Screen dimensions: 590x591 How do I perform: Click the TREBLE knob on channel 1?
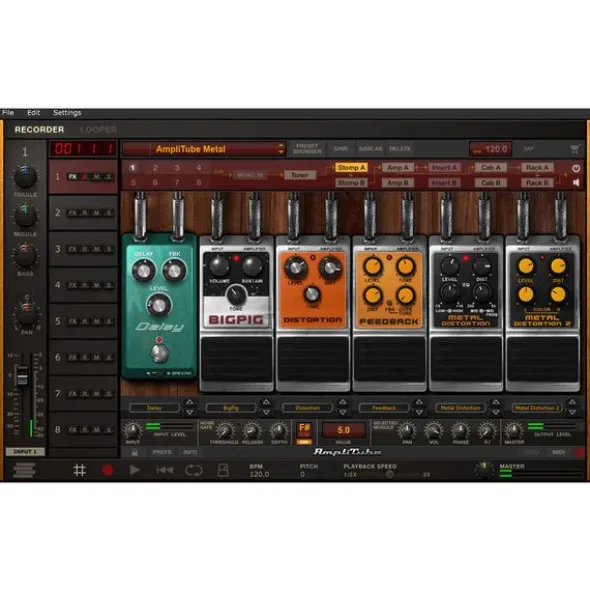tap(25, 176)
